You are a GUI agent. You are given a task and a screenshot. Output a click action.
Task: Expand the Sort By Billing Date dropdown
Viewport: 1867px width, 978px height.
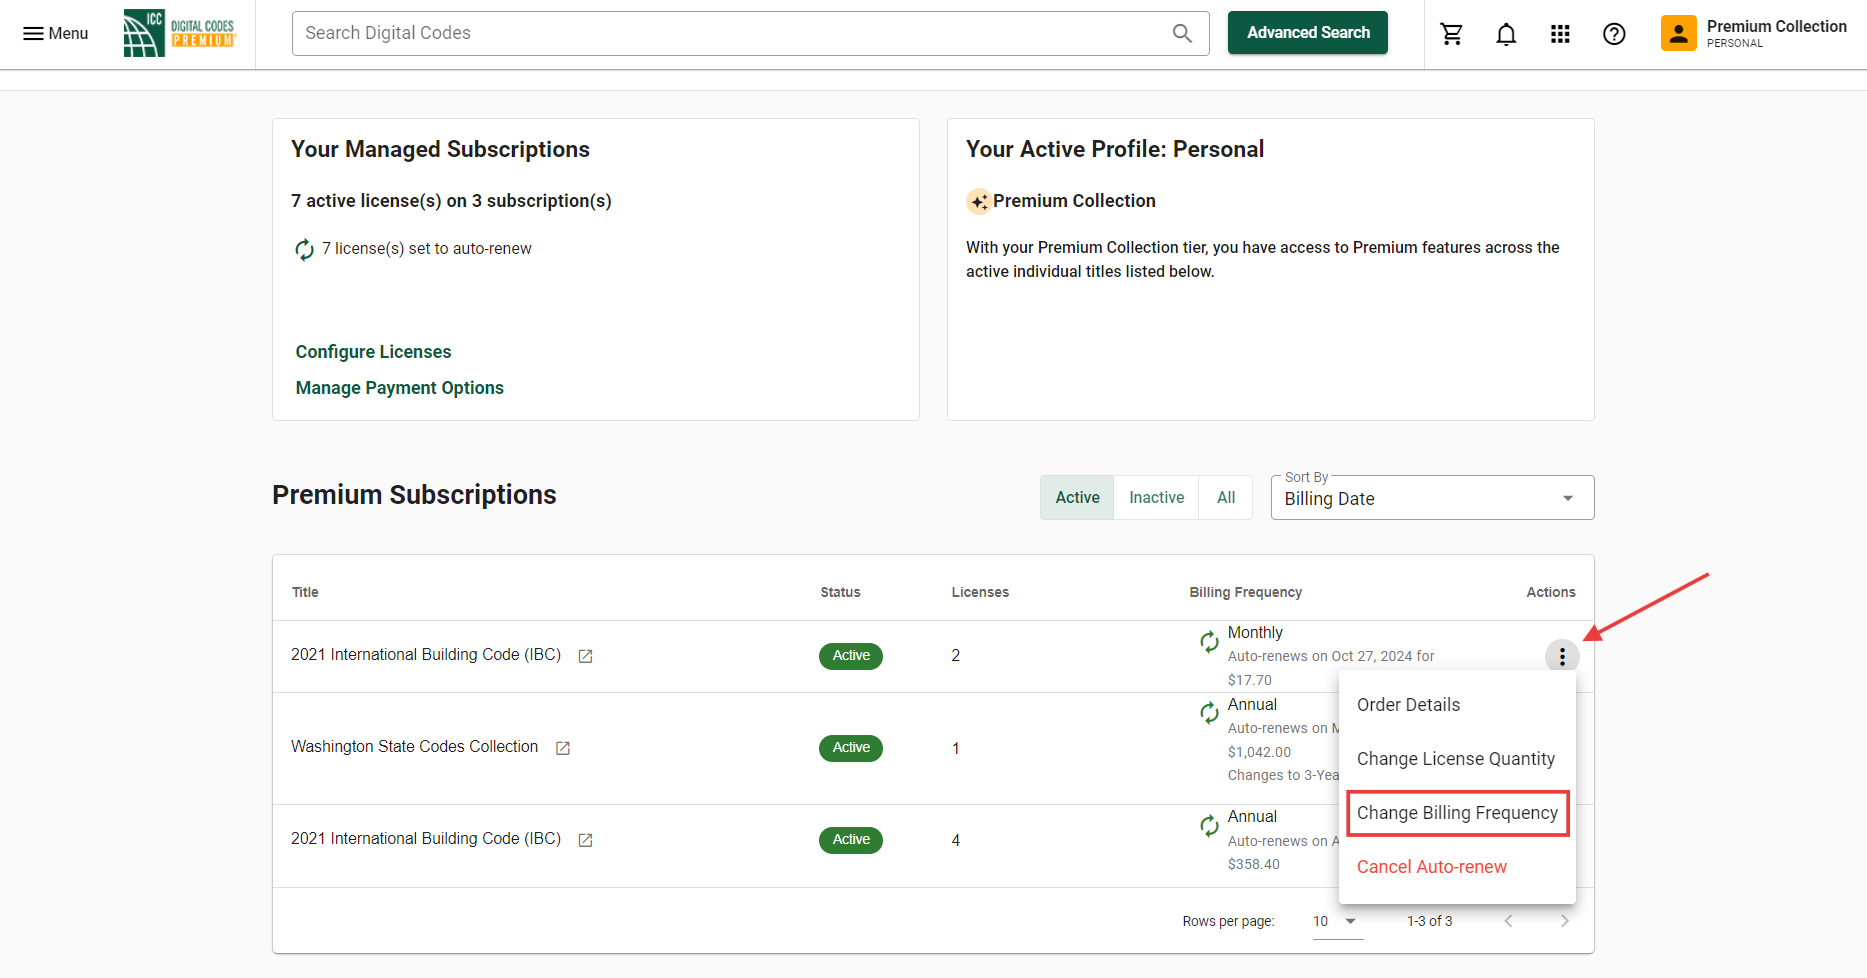coord(1431,498)
